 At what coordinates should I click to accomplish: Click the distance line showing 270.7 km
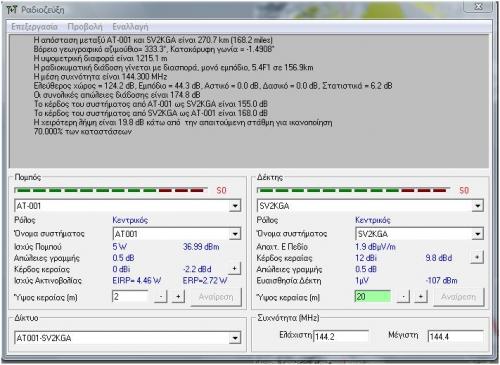click(x=153, y=40)
